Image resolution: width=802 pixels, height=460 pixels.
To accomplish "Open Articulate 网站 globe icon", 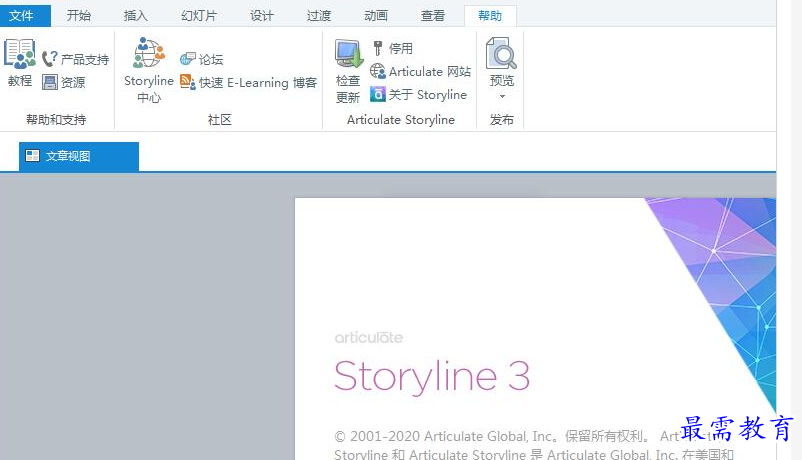I will click(x=377, y=71).
